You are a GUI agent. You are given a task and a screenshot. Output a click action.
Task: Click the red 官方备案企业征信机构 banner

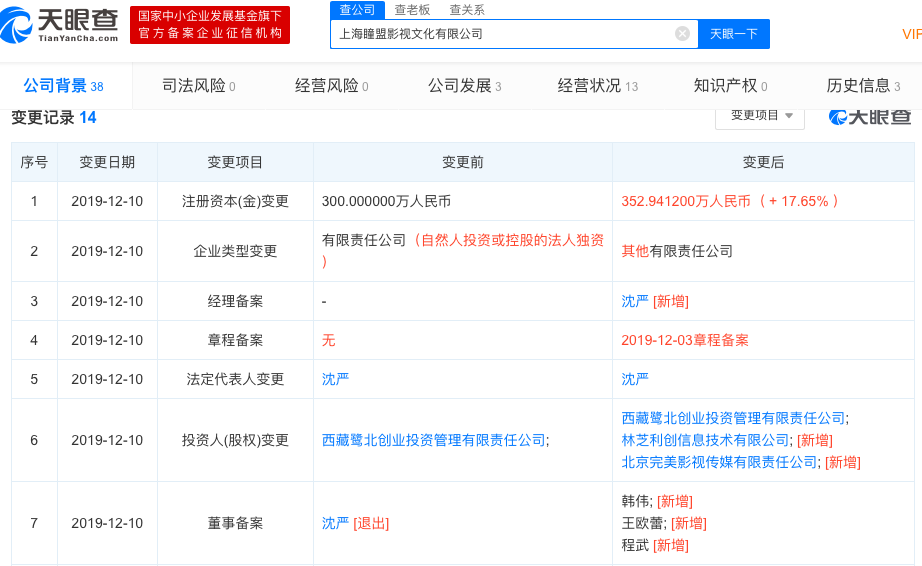point(210,25)
